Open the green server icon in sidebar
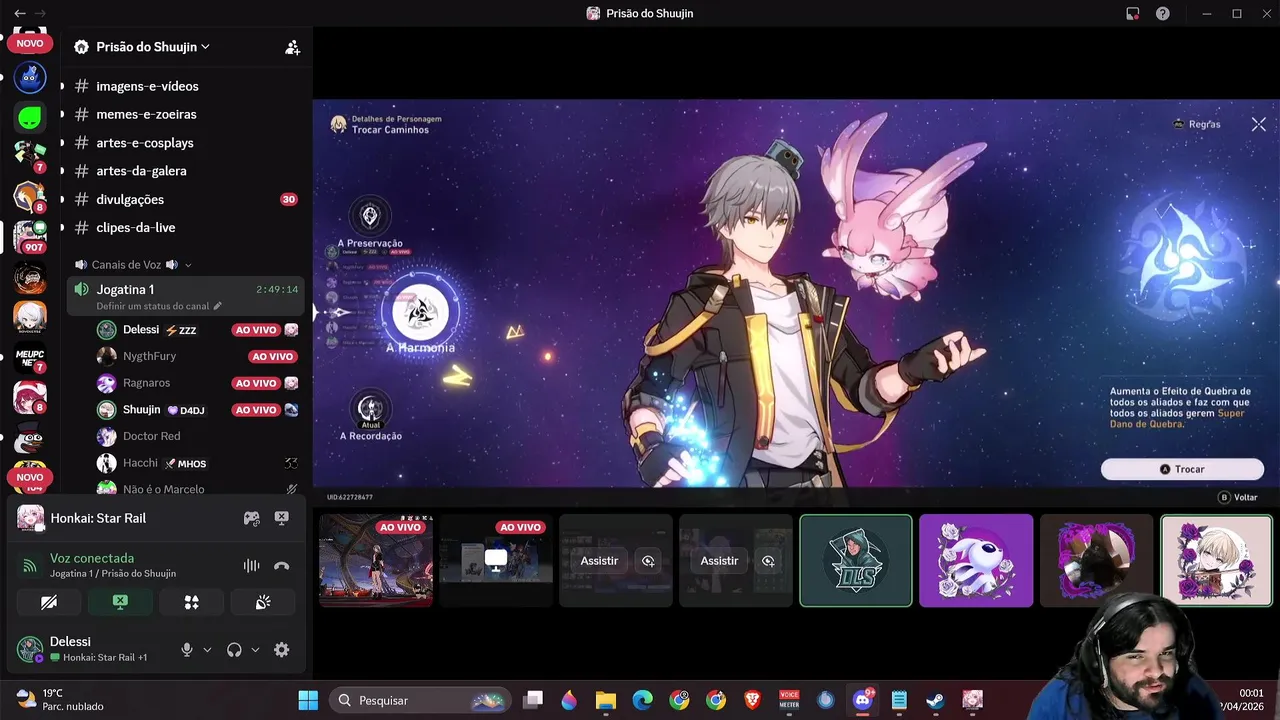Screen dimensions: 1280x720 pyautogui.click(x=30, y=118)
